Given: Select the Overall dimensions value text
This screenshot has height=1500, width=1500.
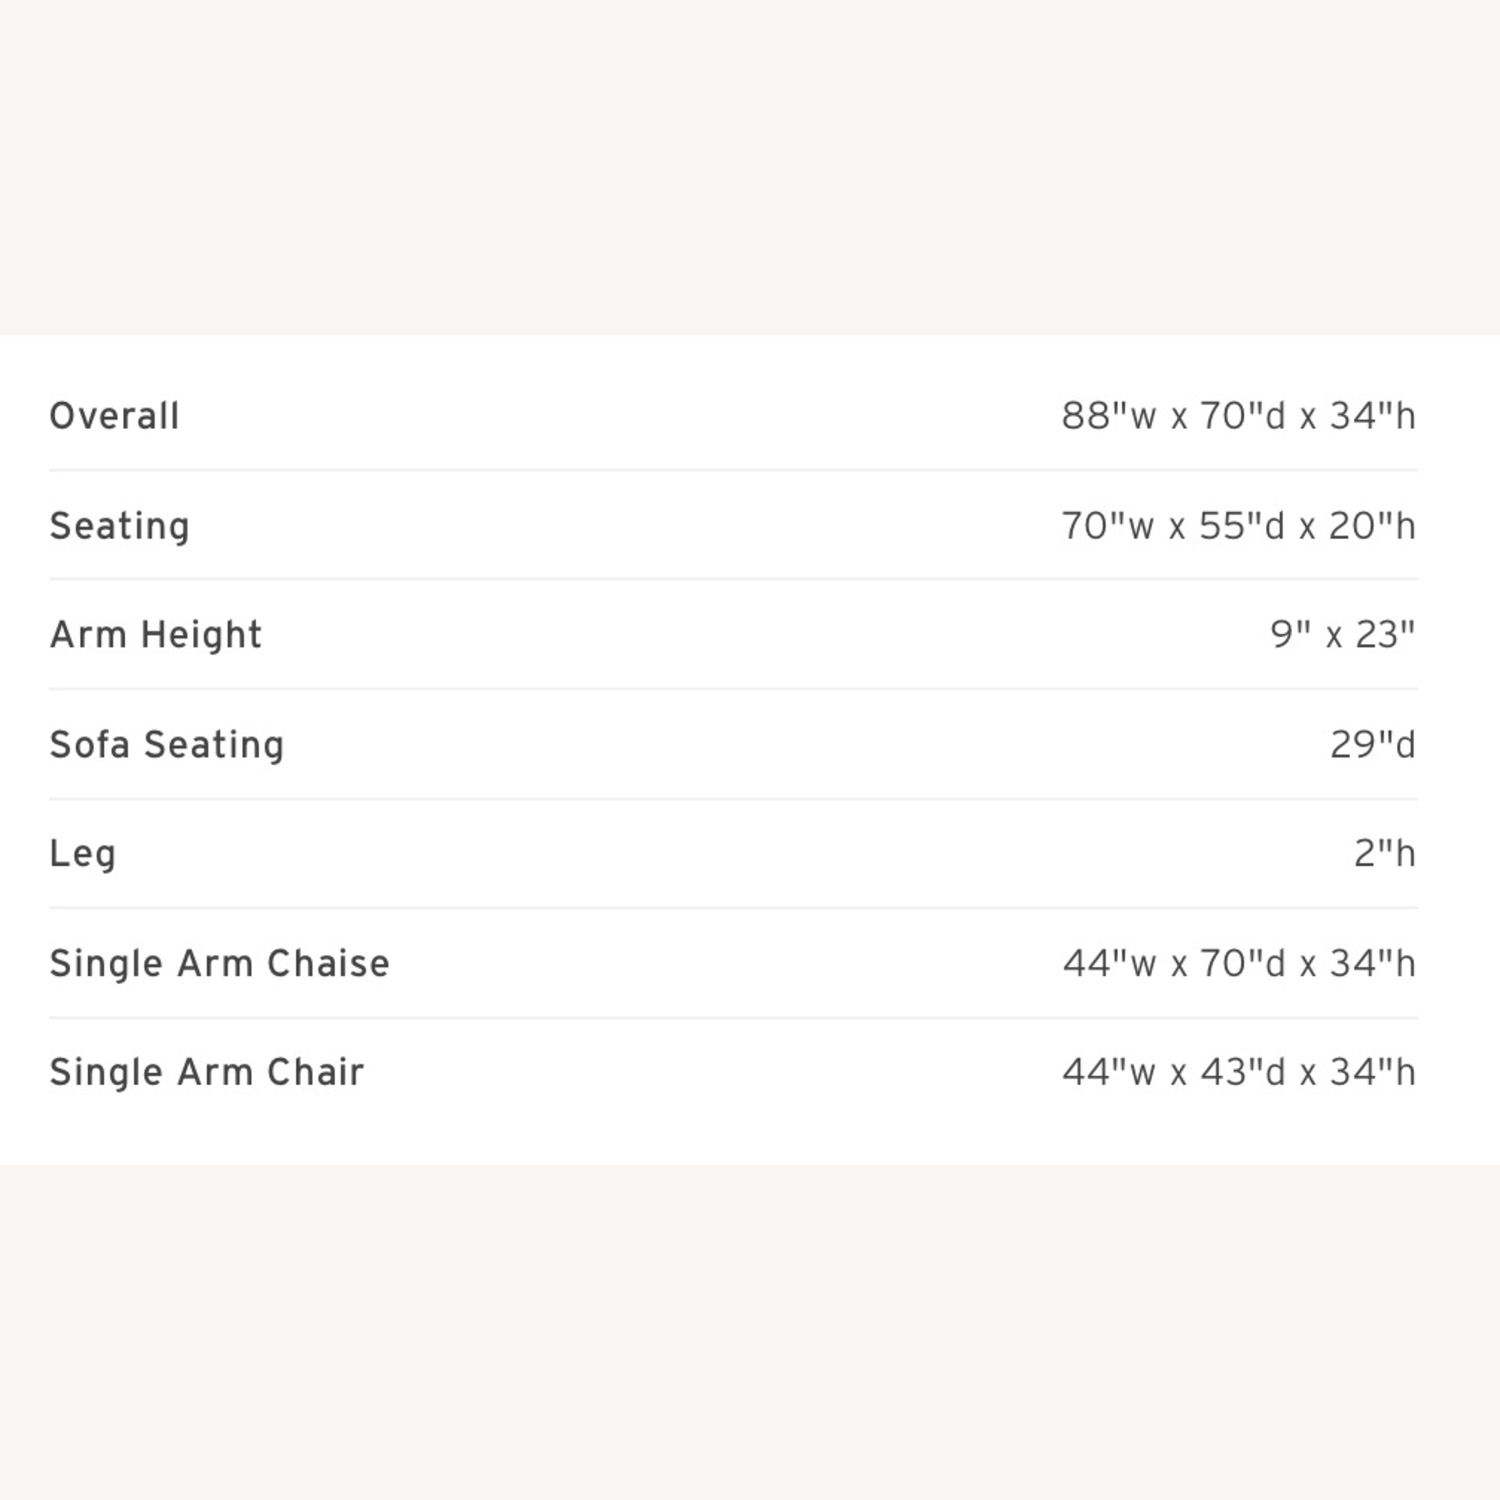Looking at the screenshot, I should point(1238,416).
